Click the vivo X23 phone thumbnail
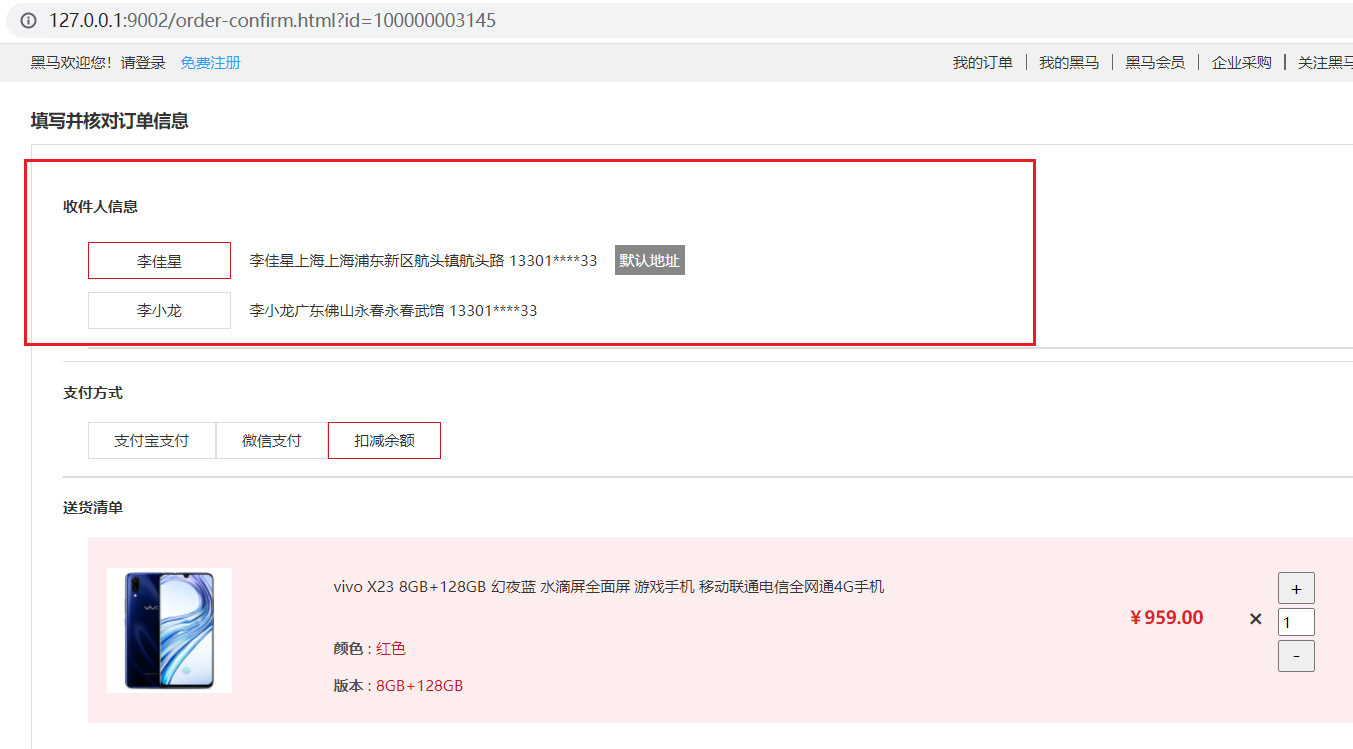The image size is (1353, 749). [x=169, y=630]
